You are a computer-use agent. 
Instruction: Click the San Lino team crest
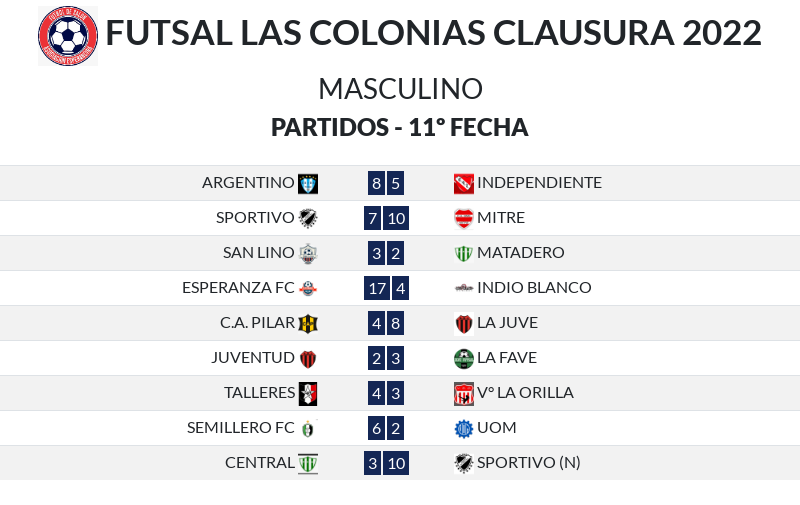(308, 253)
